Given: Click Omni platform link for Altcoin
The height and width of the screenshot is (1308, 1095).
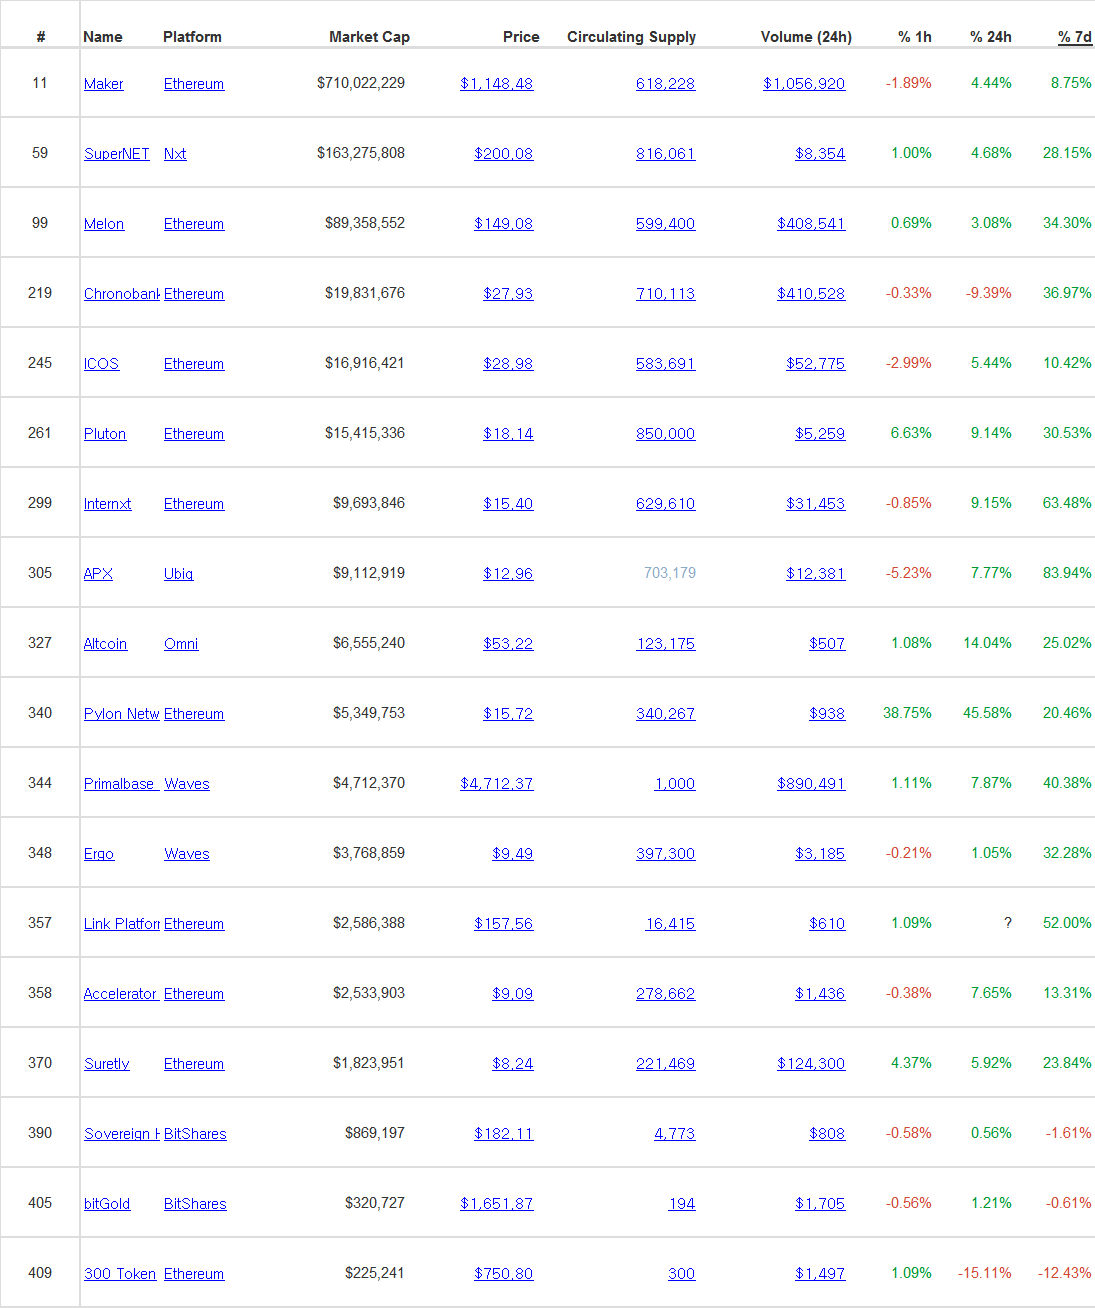Looking at the screenshot, I should point(181,644).
